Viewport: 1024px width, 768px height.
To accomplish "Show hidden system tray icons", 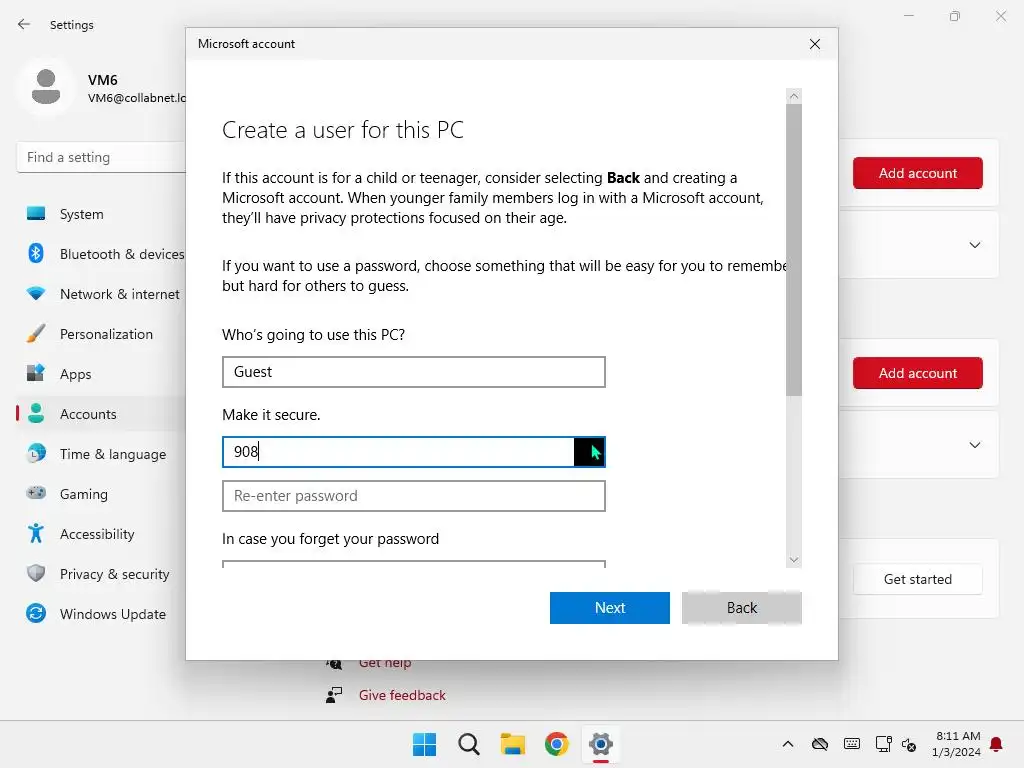I will [x=788, y=744].
